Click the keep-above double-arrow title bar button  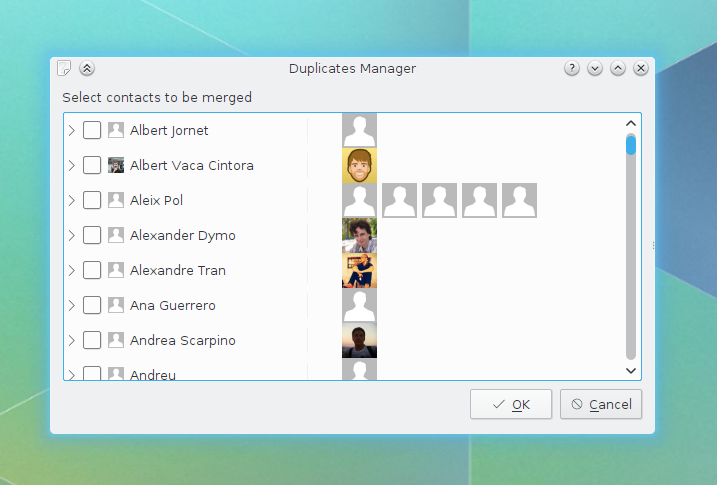(87, 68)
